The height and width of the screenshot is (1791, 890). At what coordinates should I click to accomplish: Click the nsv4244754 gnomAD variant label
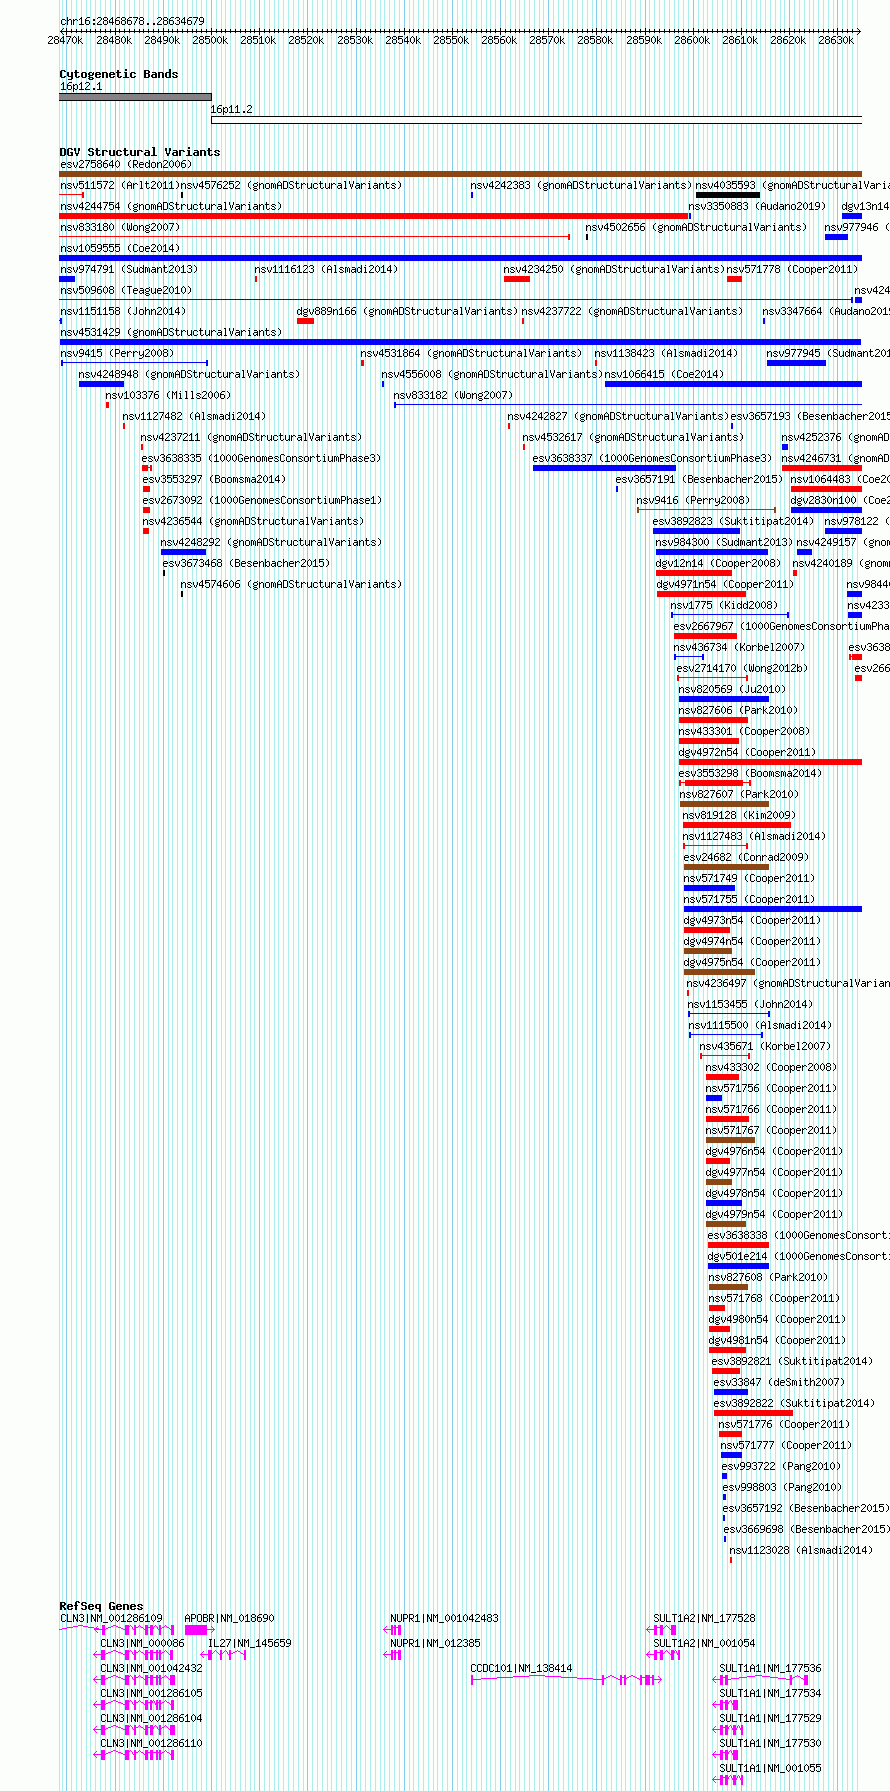tap(171, 206)
